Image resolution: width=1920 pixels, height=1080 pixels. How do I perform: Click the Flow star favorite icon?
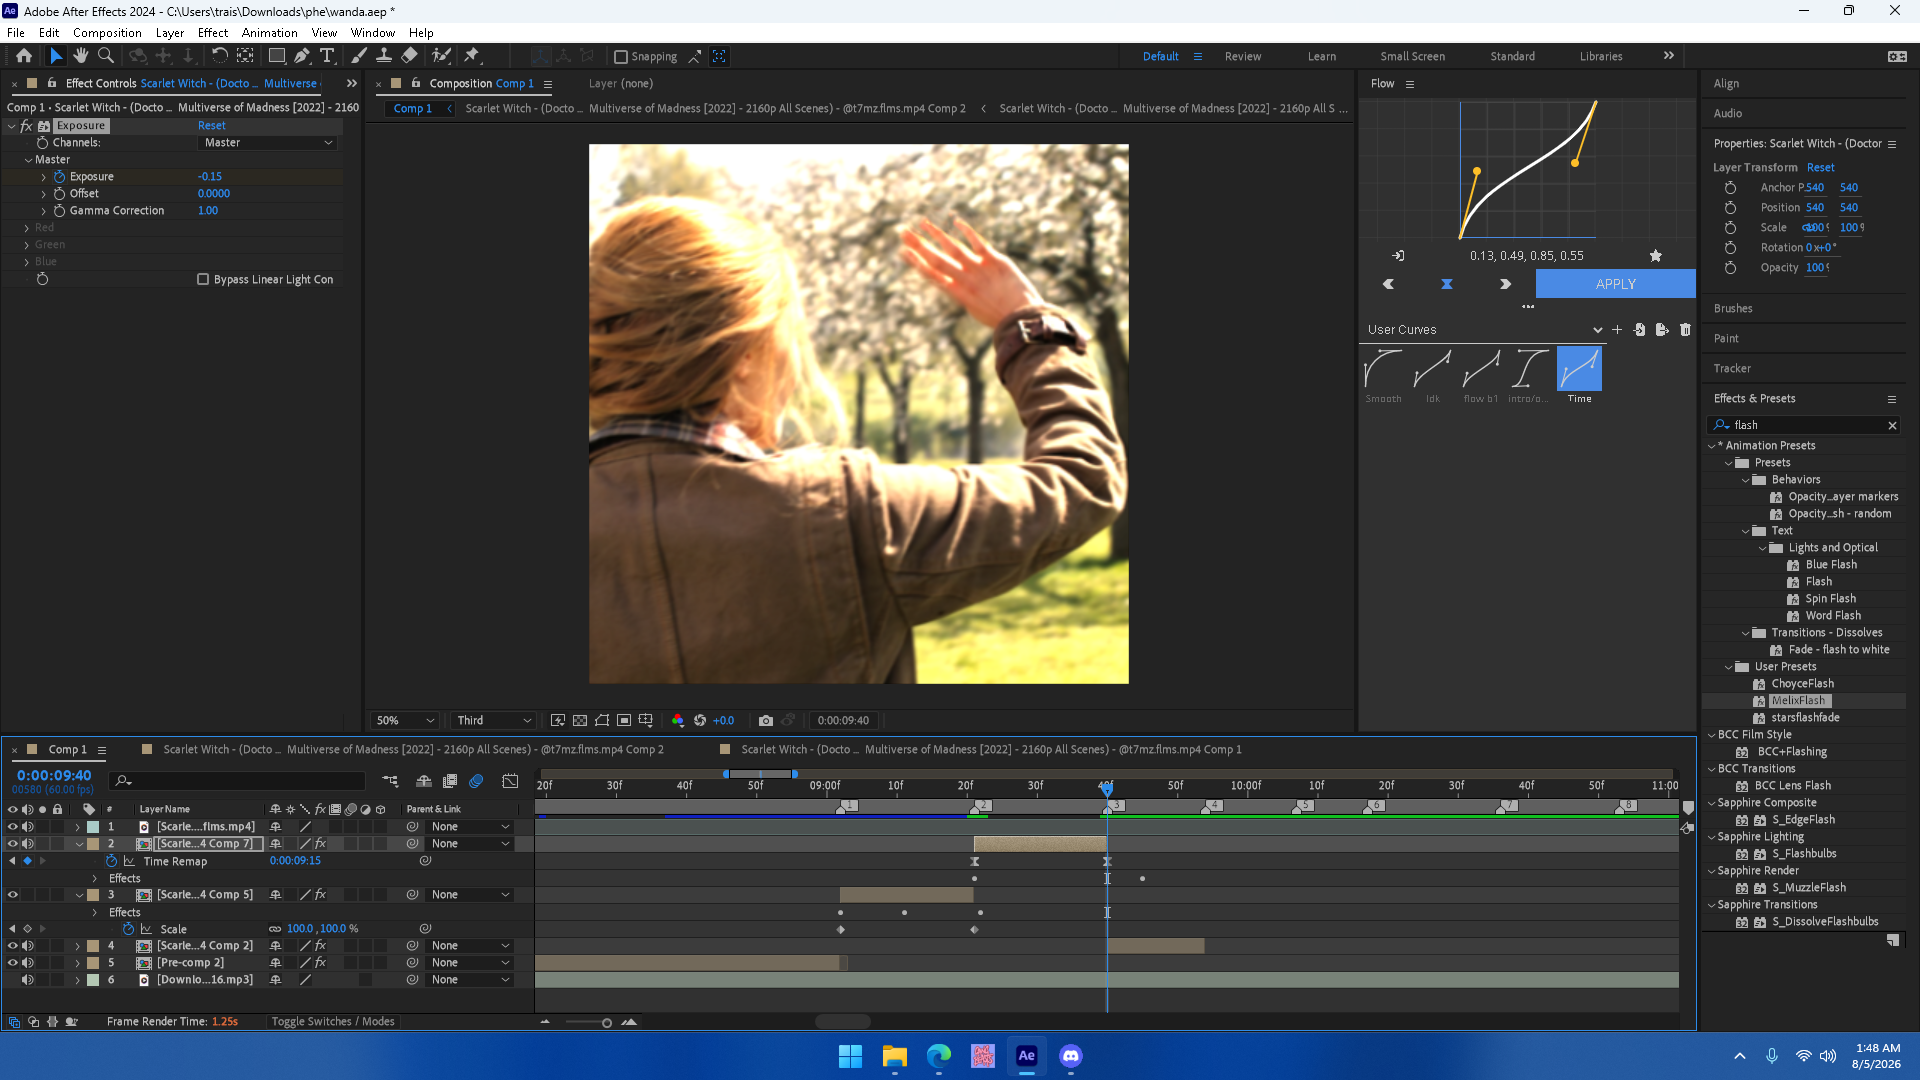click(1656, 256)
